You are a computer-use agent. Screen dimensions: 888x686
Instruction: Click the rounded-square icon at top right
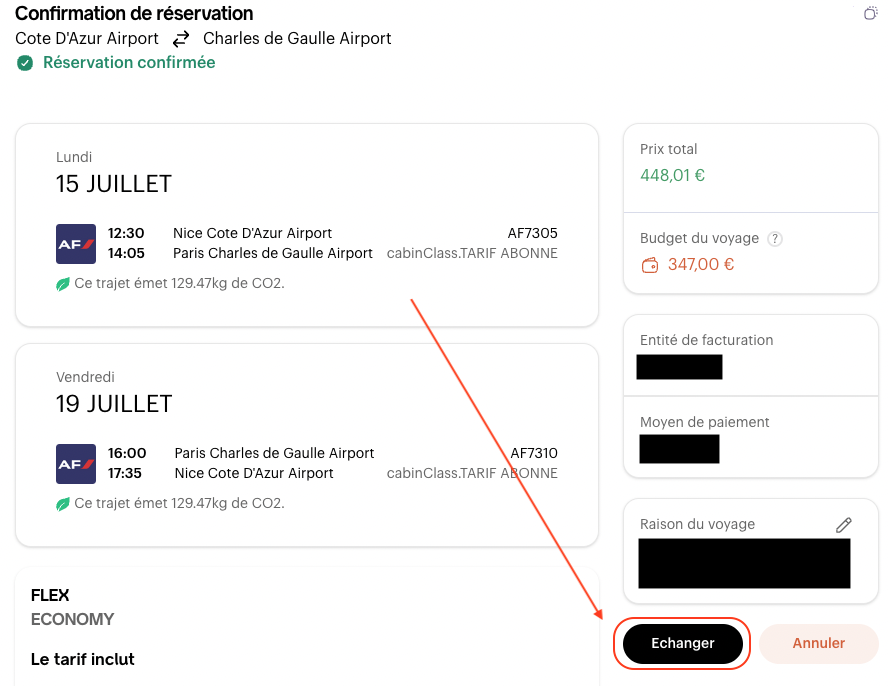(x=870, y=13)
